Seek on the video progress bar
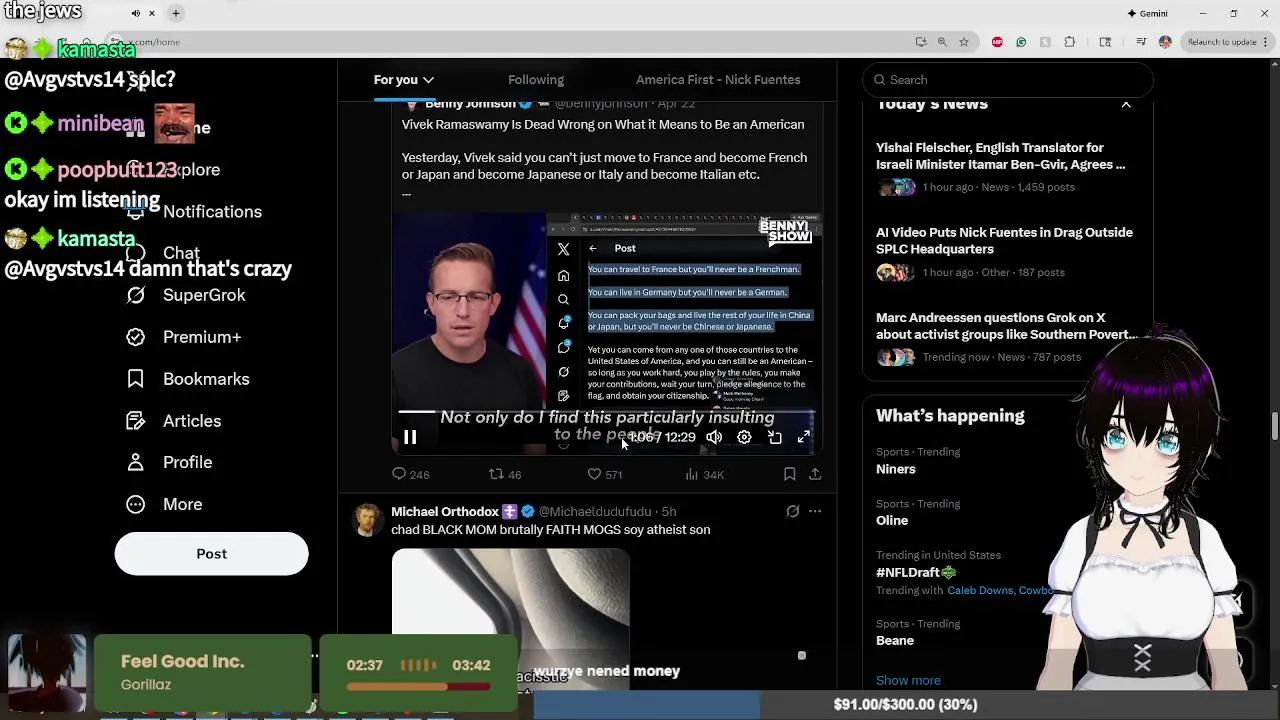The image size is (1280, 720). click(606, 411)
